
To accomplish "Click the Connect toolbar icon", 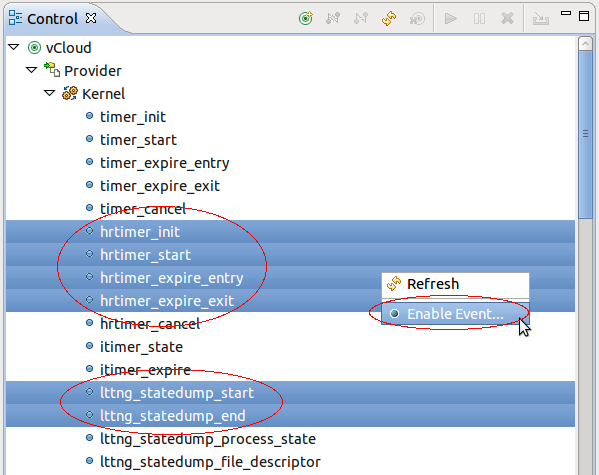I will coord(333,18).
